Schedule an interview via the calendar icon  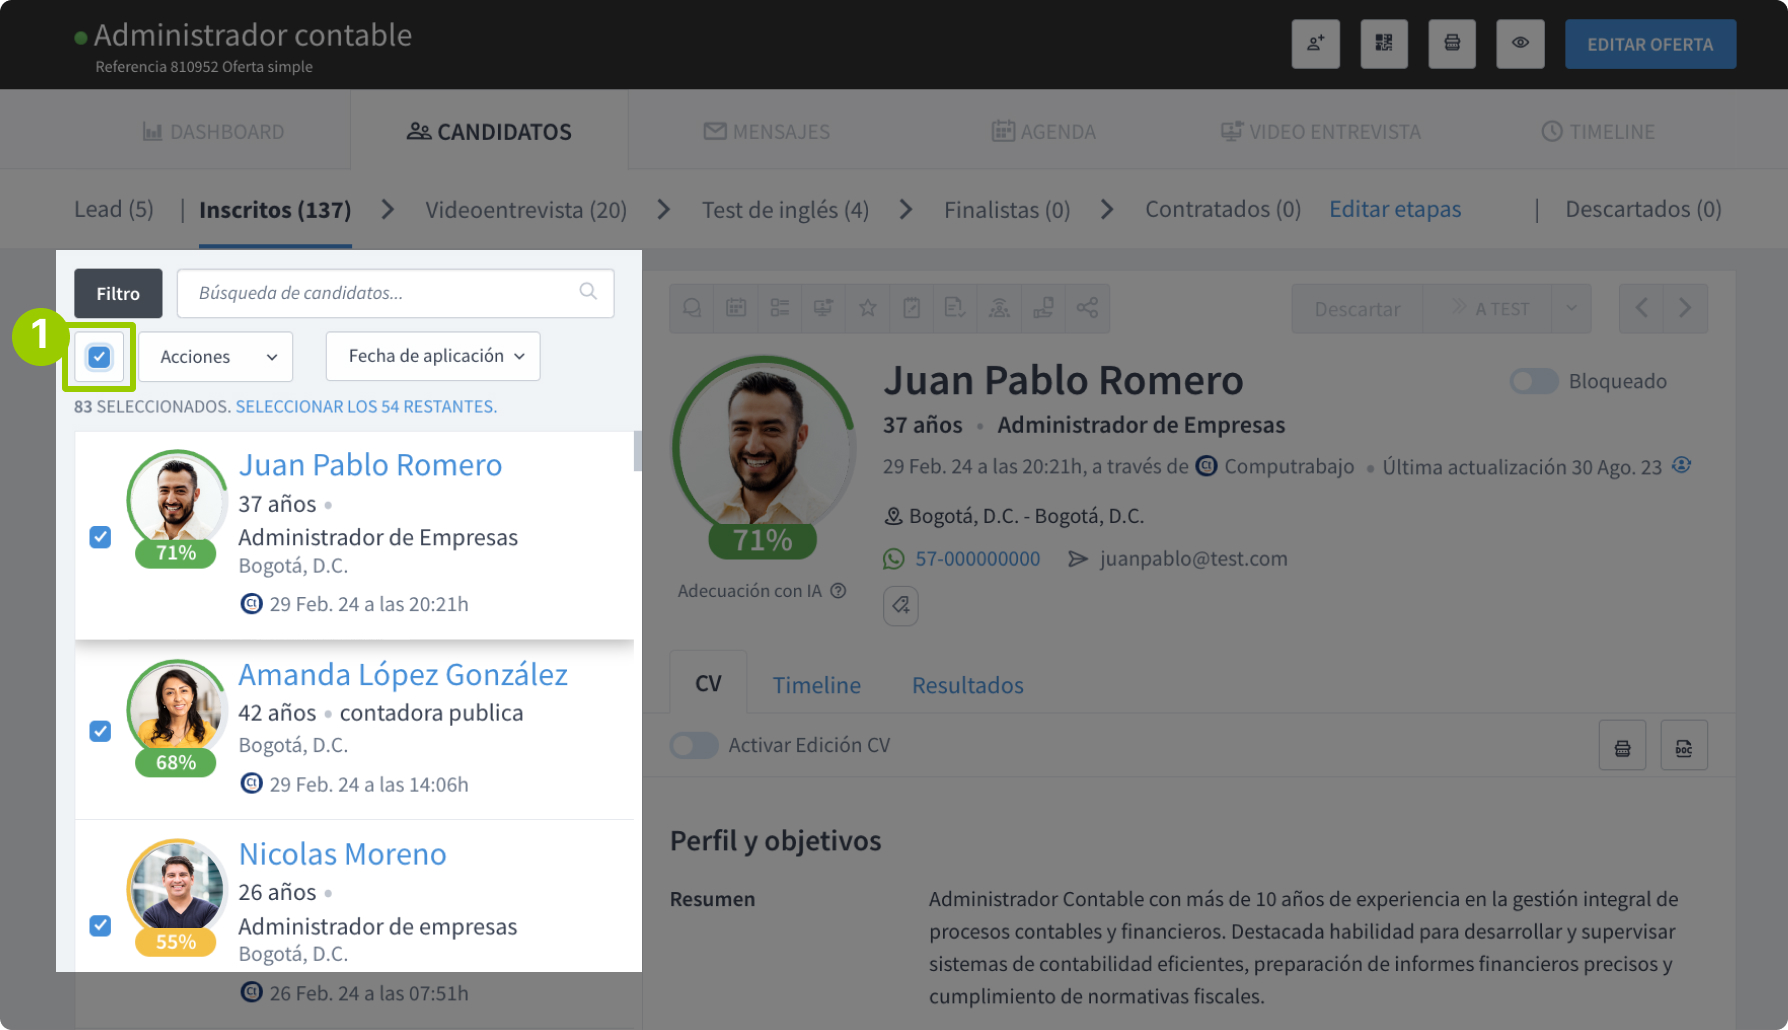click(x=736, y=308)
